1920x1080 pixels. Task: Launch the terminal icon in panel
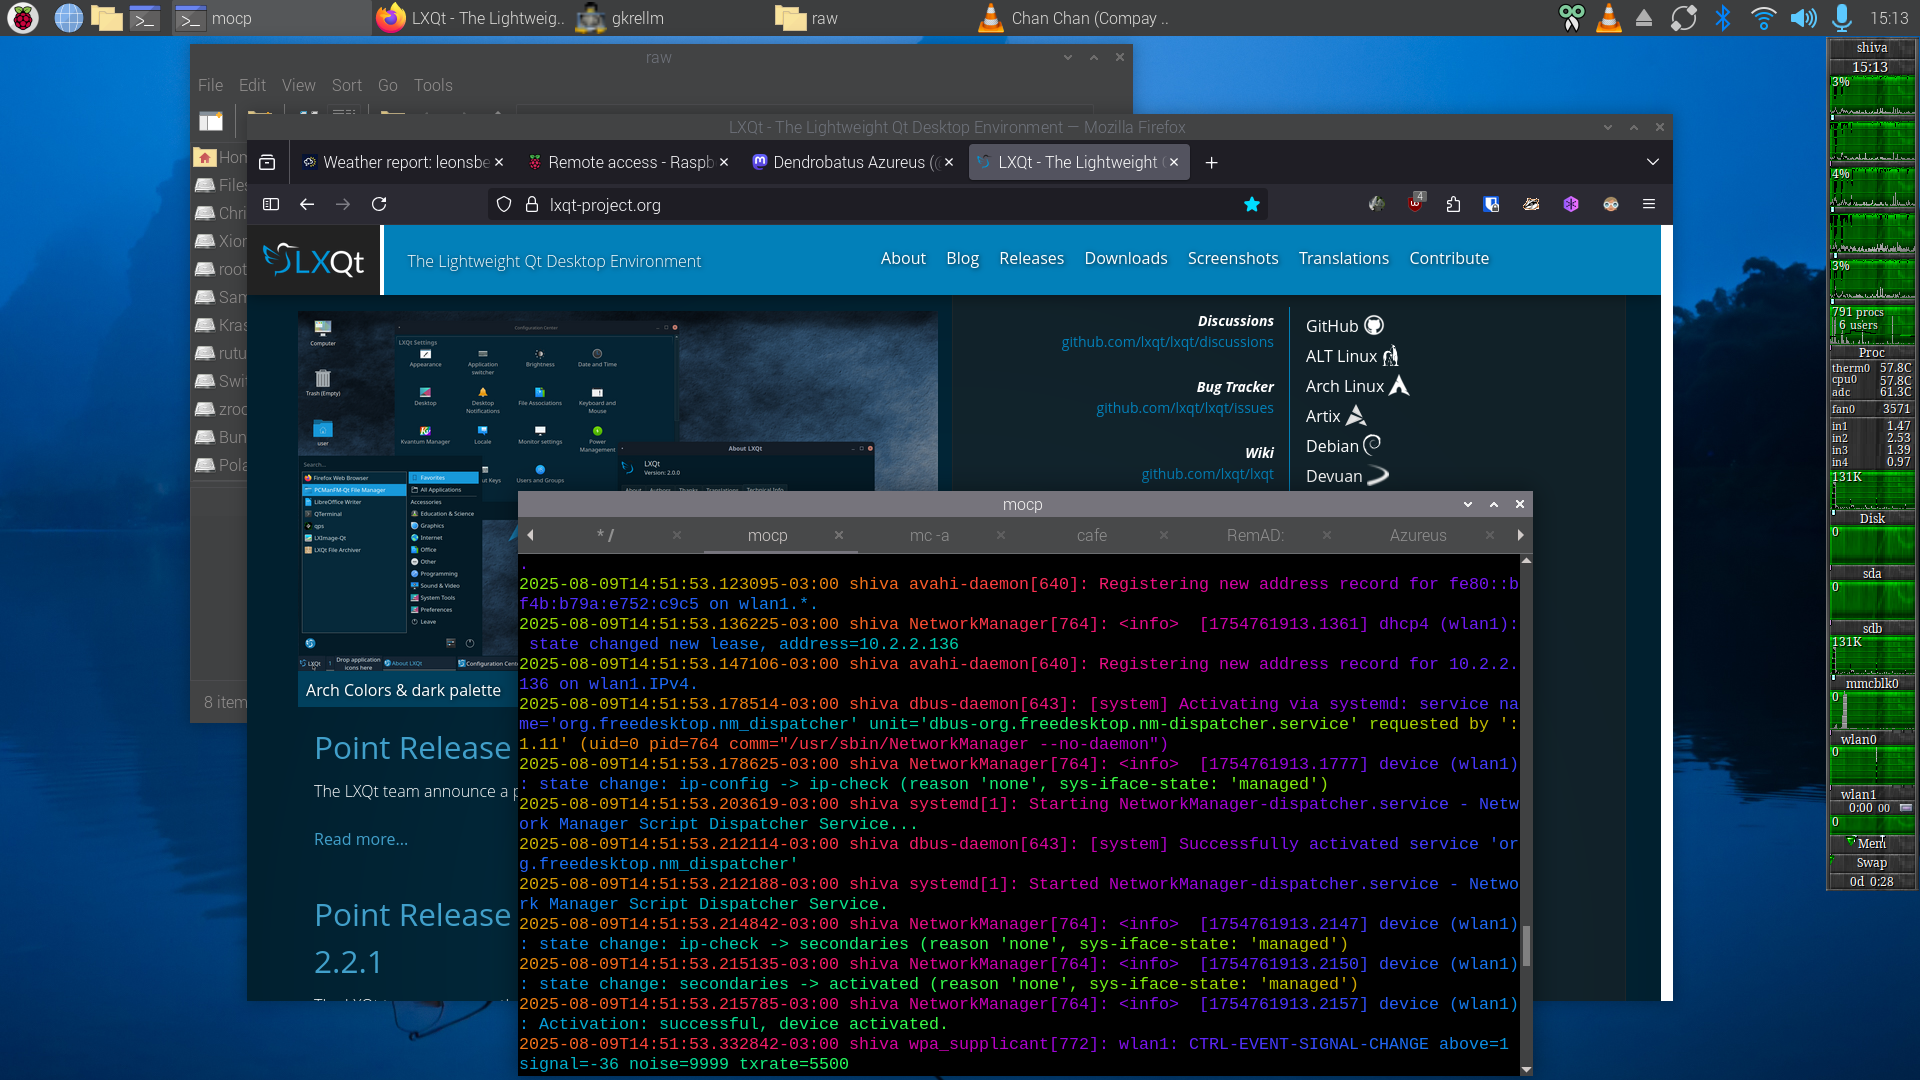[x=144, y=18]
